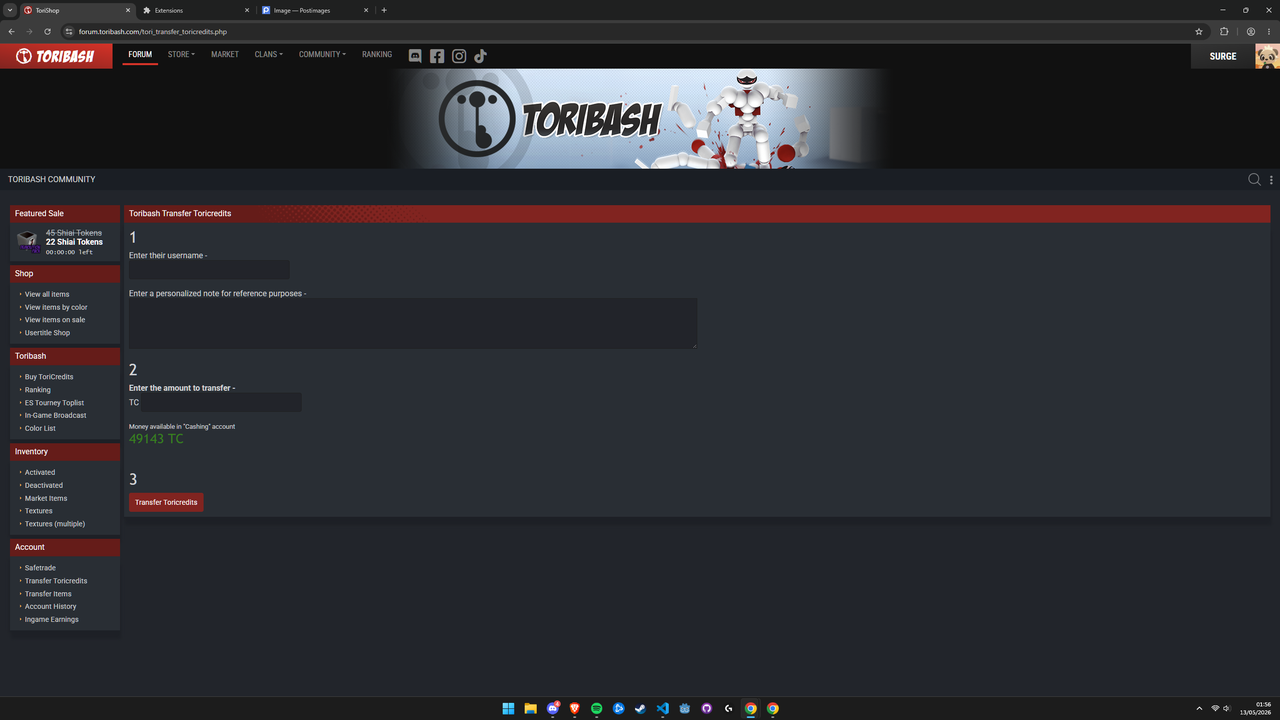
Task: Expand the CLANS dropdown menu
Action: pos(268,55)
